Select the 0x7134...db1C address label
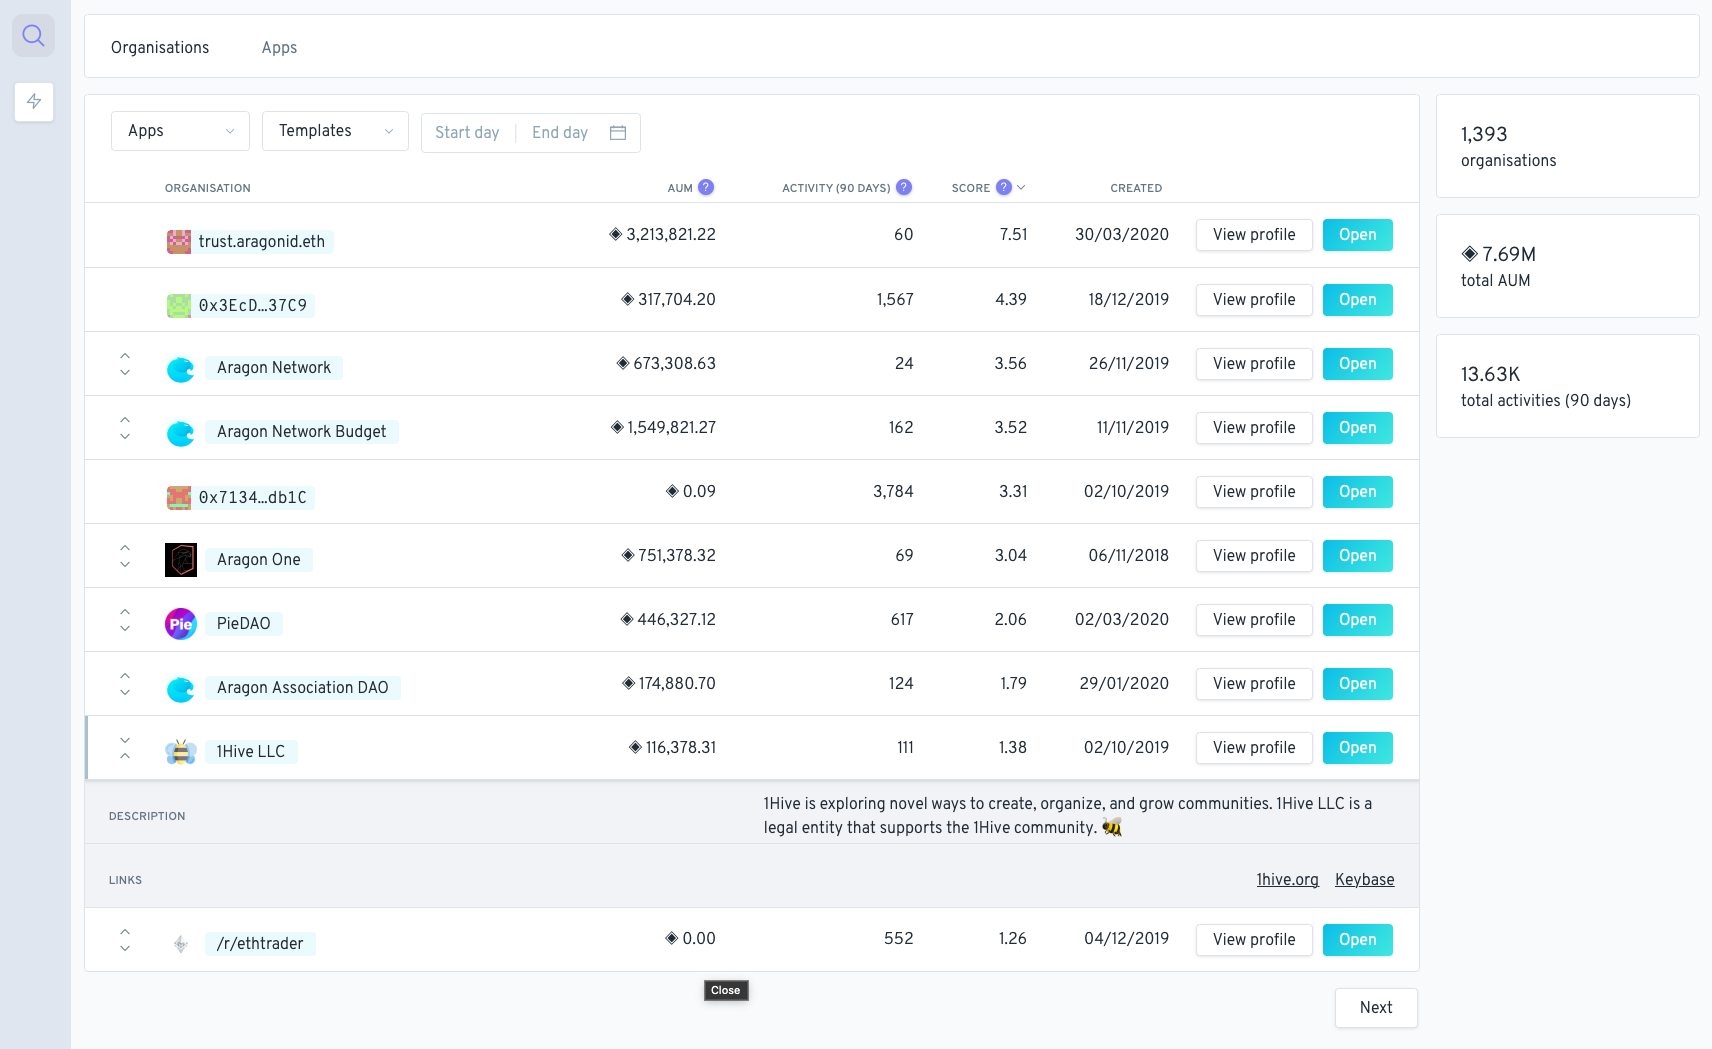 click(x=253, y=497)
